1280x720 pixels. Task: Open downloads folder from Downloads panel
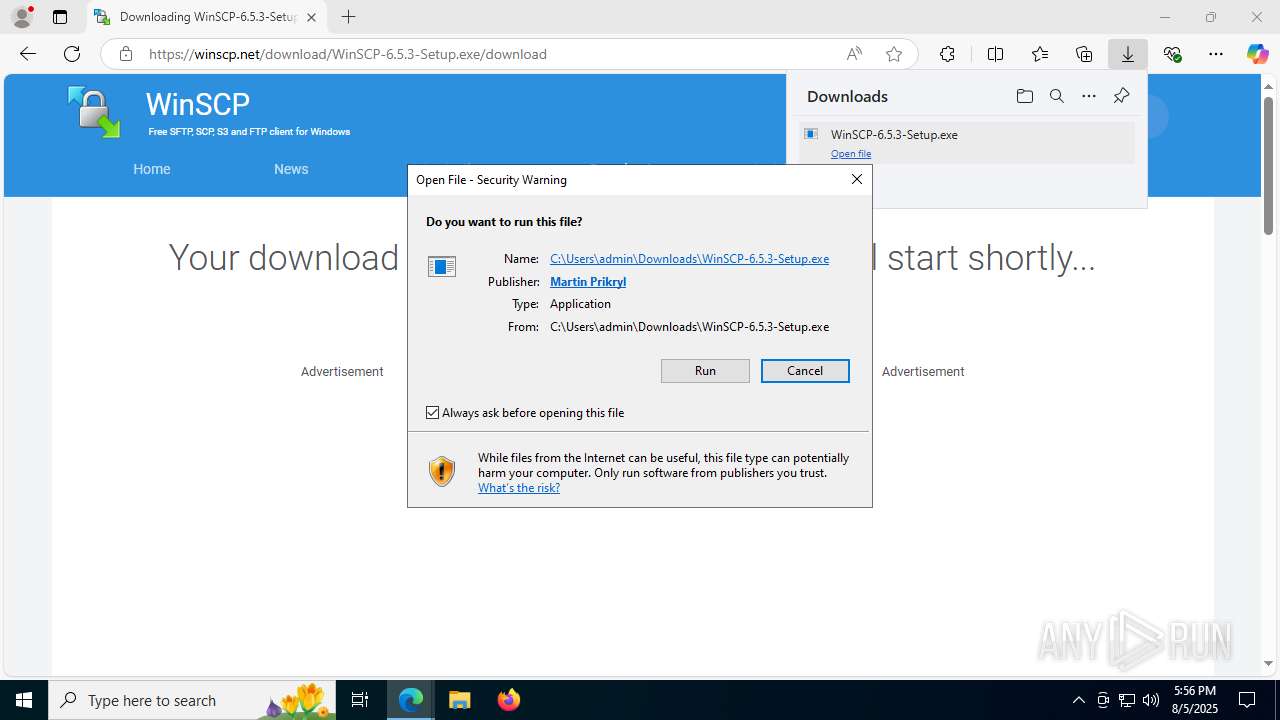coord(1024,96)
